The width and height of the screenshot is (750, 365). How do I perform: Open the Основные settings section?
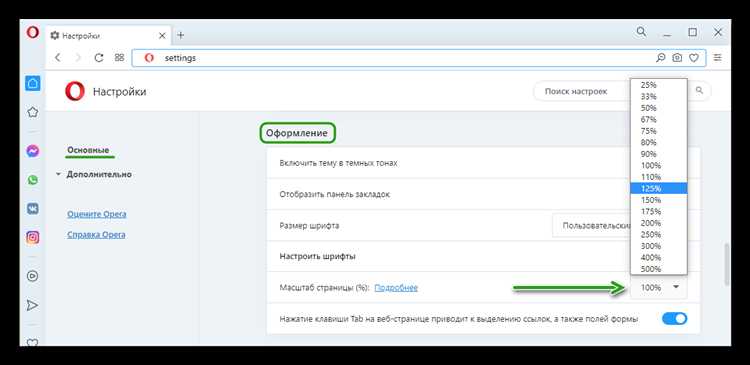click(88, 150)
